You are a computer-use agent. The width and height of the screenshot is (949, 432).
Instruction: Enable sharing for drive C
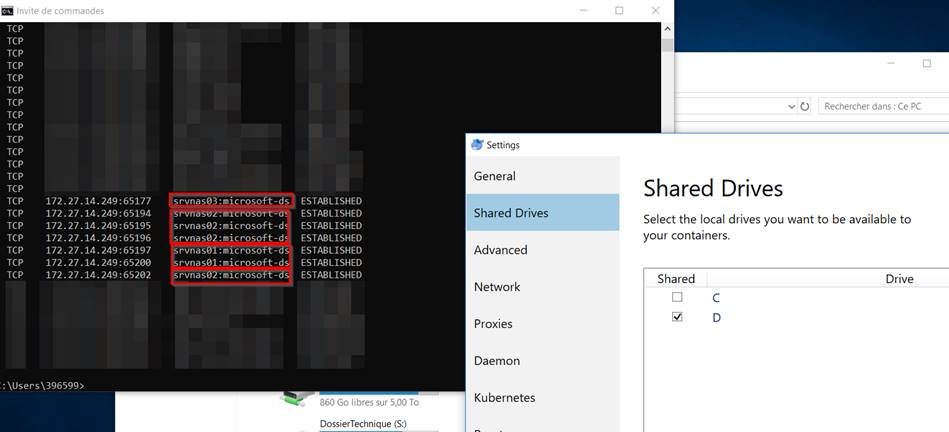click(x=677, y=297)
